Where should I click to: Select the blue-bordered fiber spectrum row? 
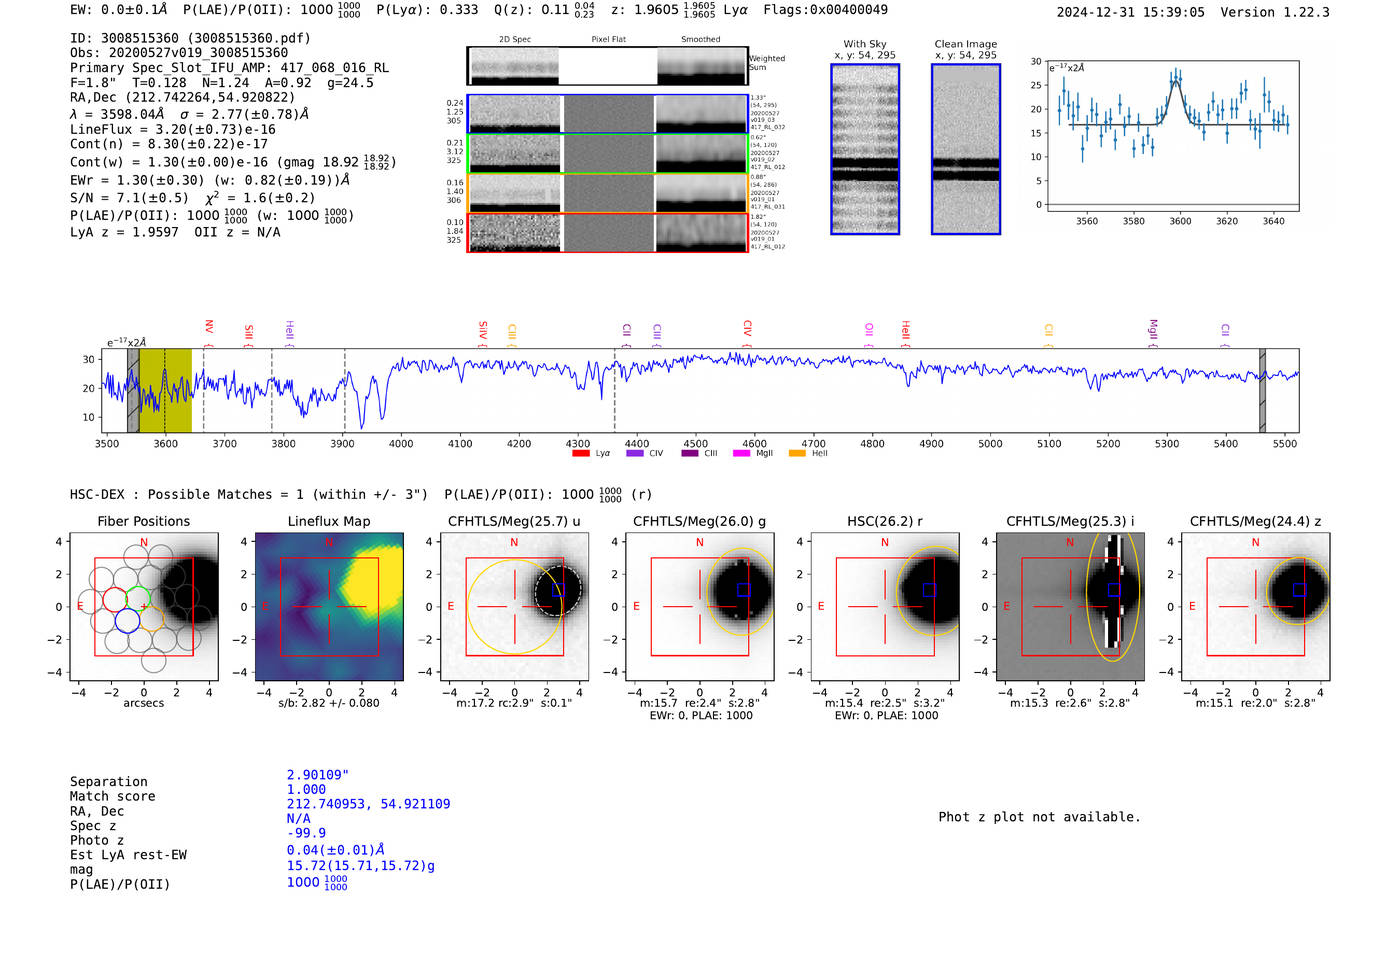pyautogui.click(x=608, y=114)
